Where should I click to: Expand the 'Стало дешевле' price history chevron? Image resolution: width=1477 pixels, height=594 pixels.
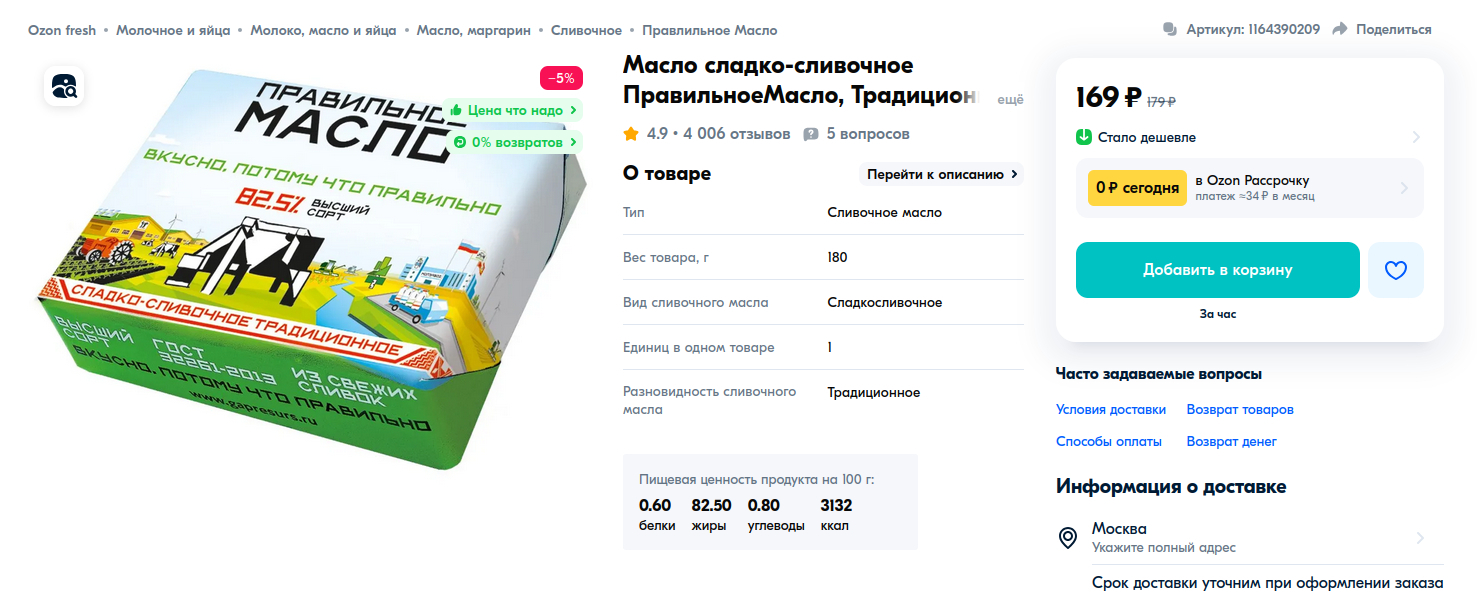click(1416, 137)
